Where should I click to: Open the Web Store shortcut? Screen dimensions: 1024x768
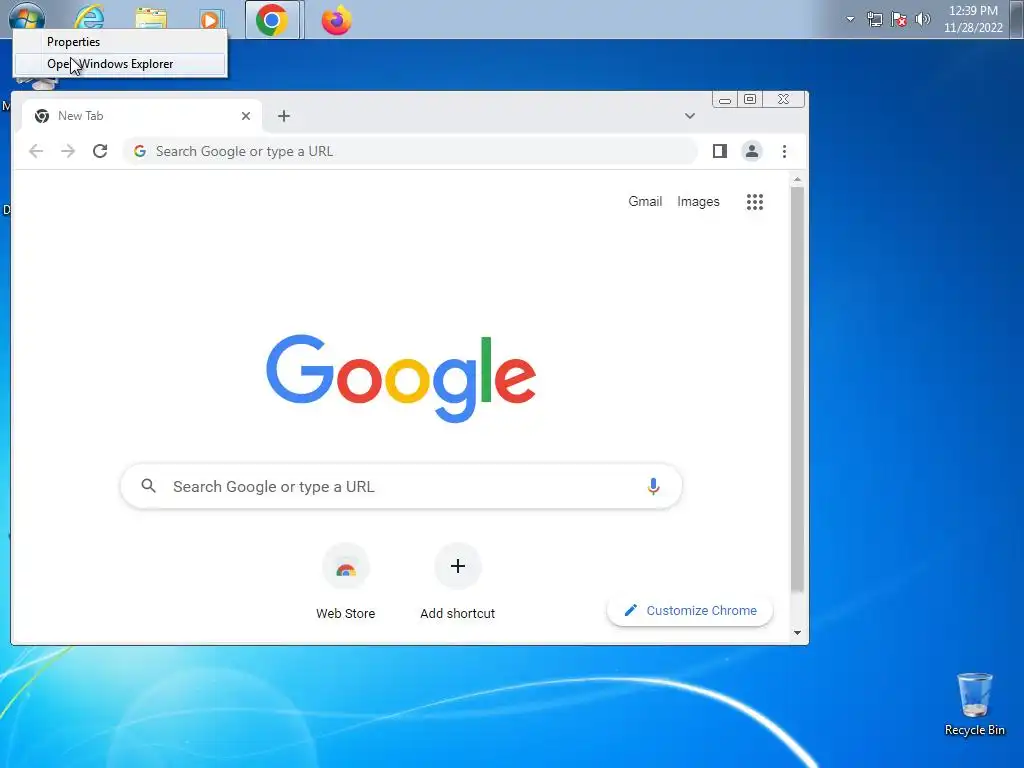[x=345, y=581]
